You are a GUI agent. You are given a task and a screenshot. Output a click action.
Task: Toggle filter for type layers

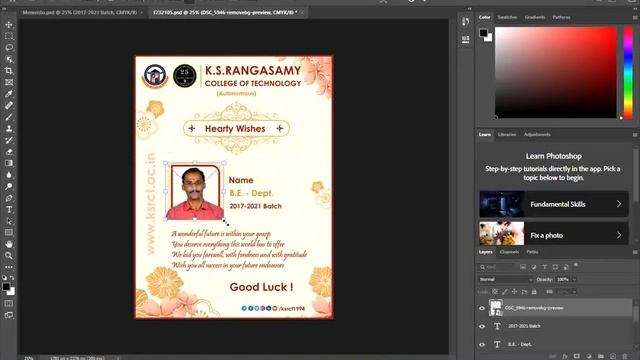[x=544, y=267]
